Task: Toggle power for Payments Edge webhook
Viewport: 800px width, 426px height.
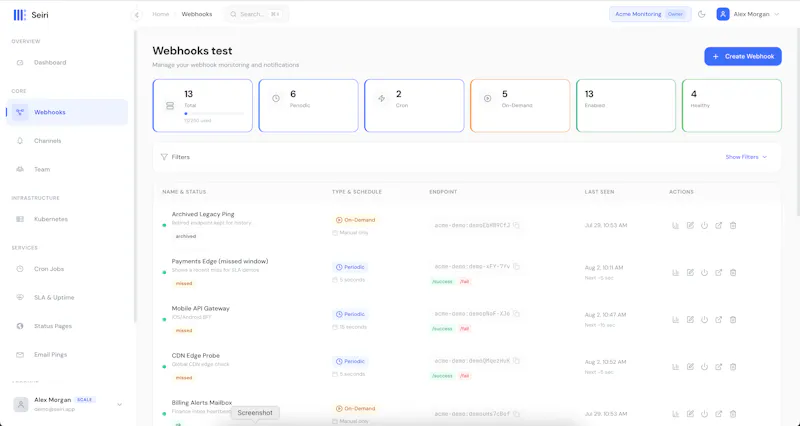Action: [705, 272]
